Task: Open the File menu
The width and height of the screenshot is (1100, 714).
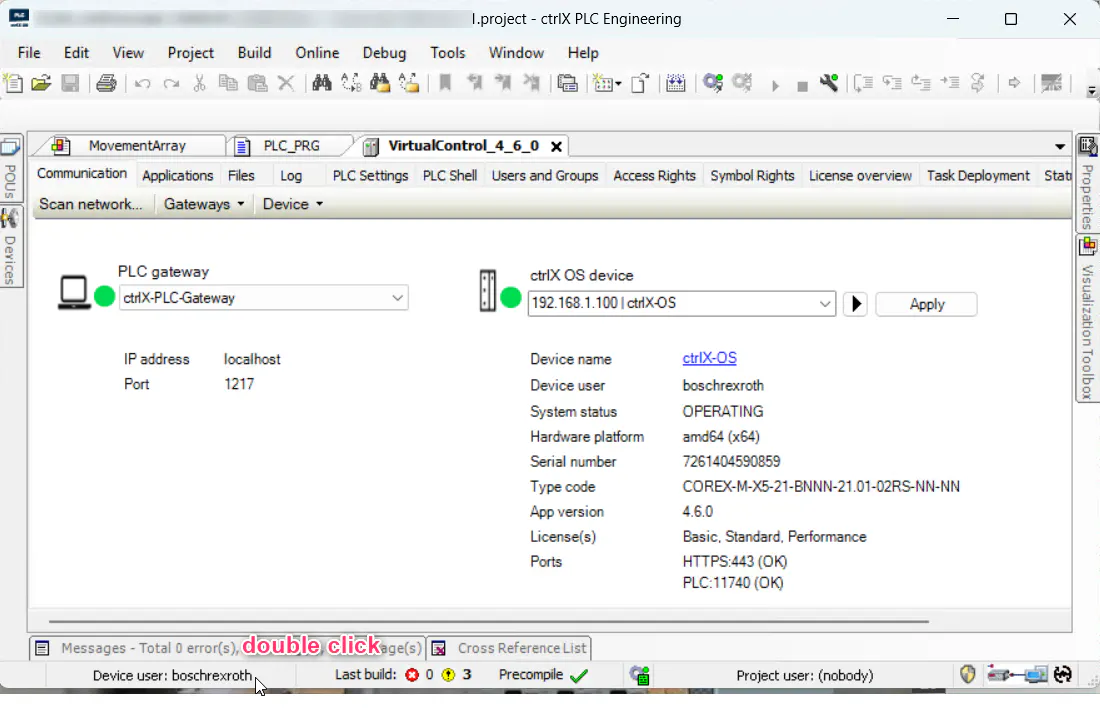Action: coord(29,53)
